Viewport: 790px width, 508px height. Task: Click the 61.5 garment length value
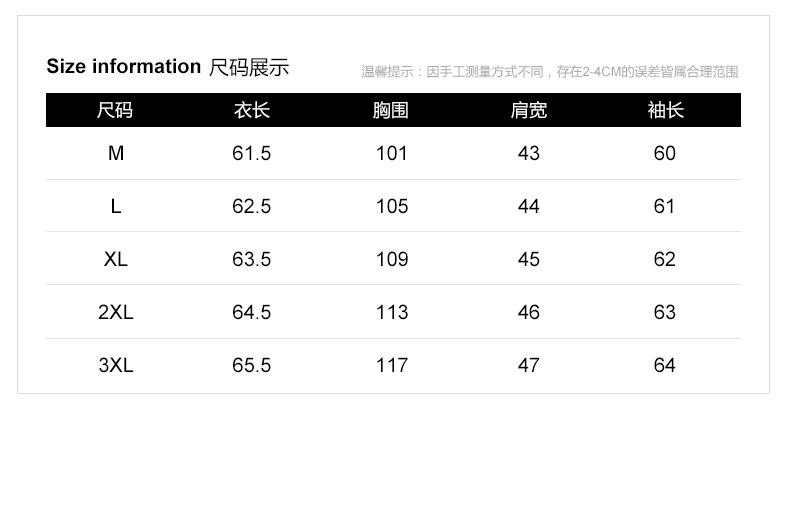251,153
